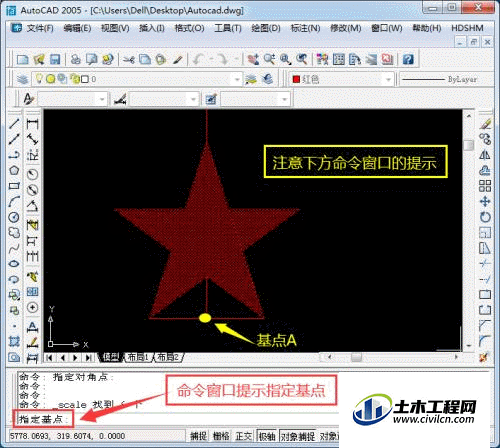Open the redo history dropdown arrow
The width and height of the screenshot is (500, 448).
(x=236, y=60)
